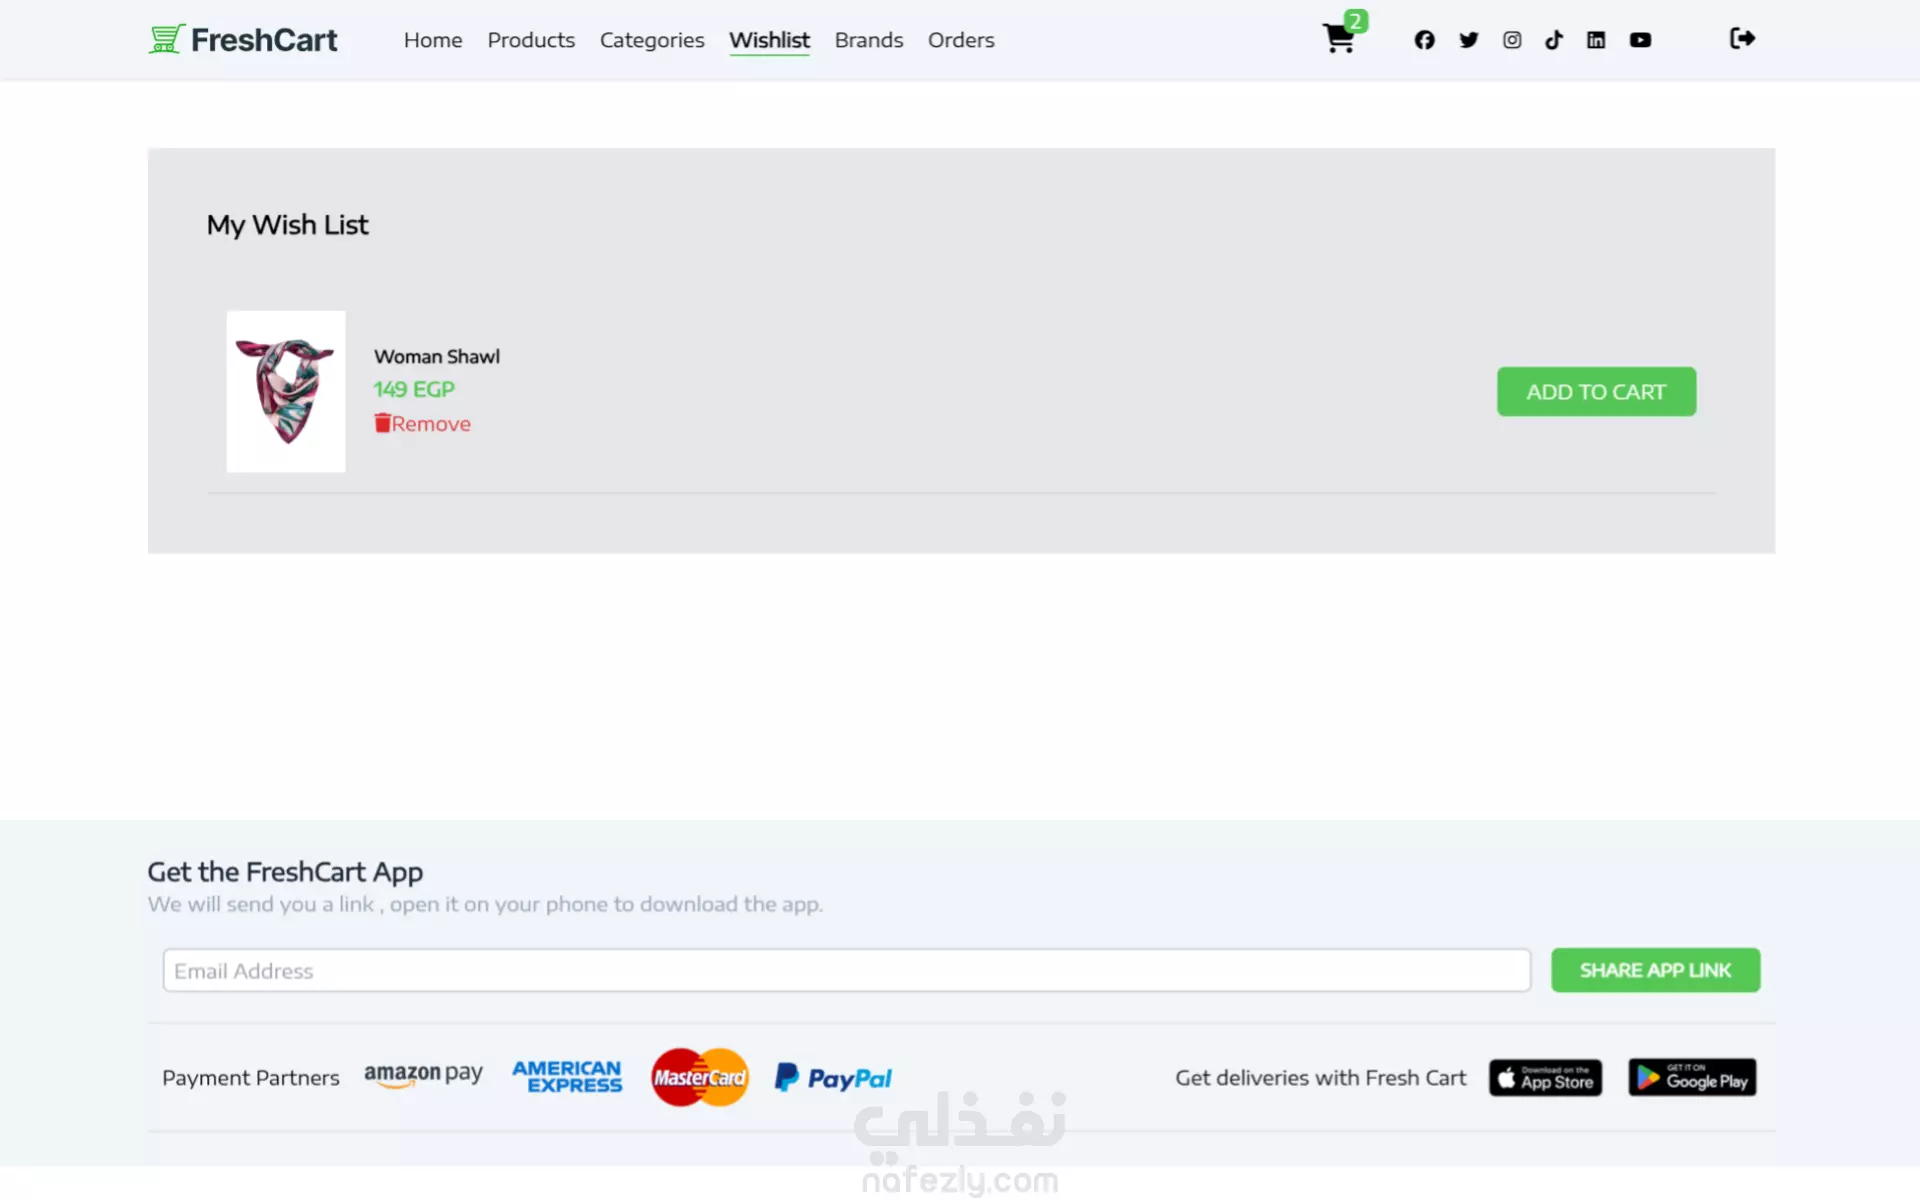
Task: Open the LinkedIn social icon
Action: click(1596, 40)
